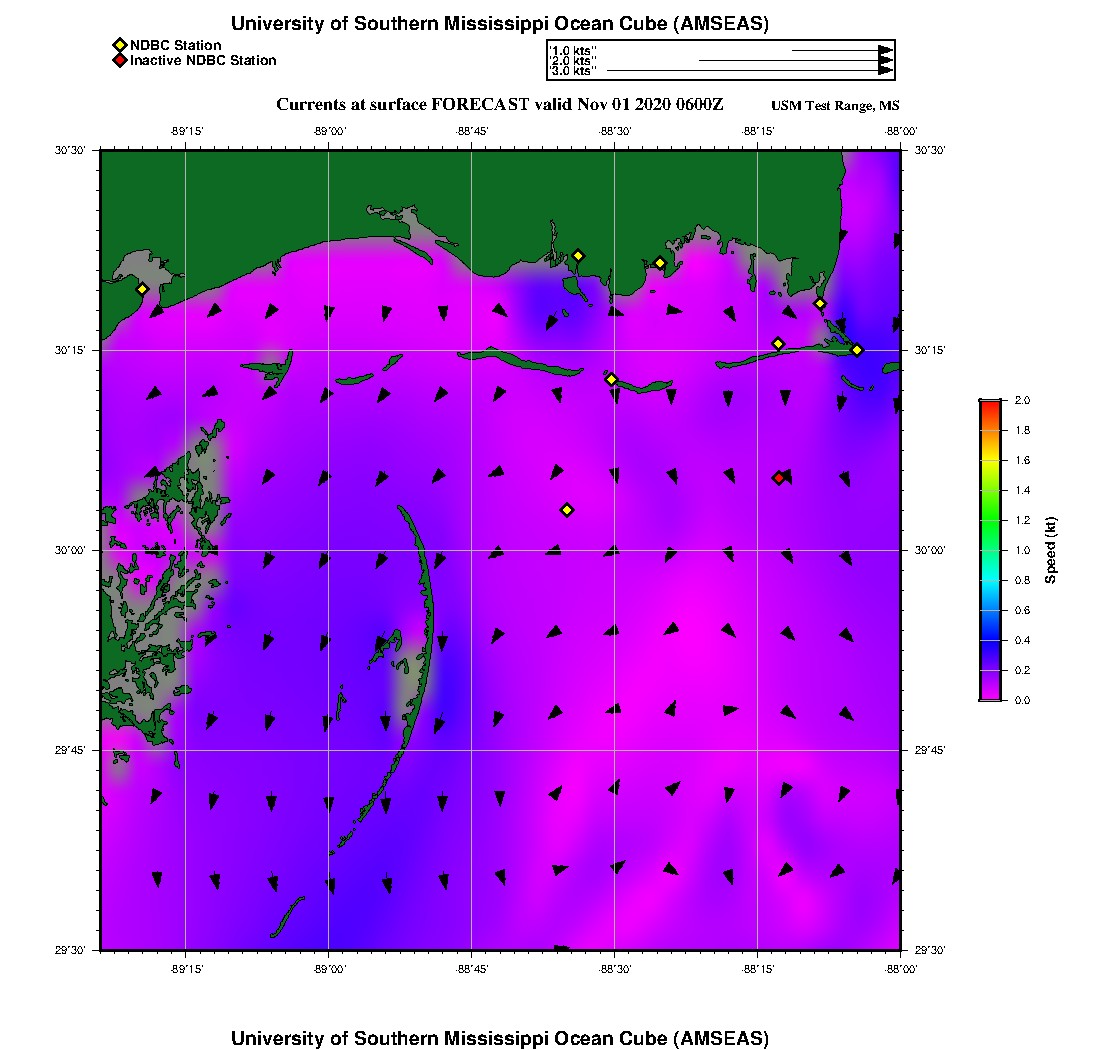Click the green 1.0 level on the color bar

[989, 550]
